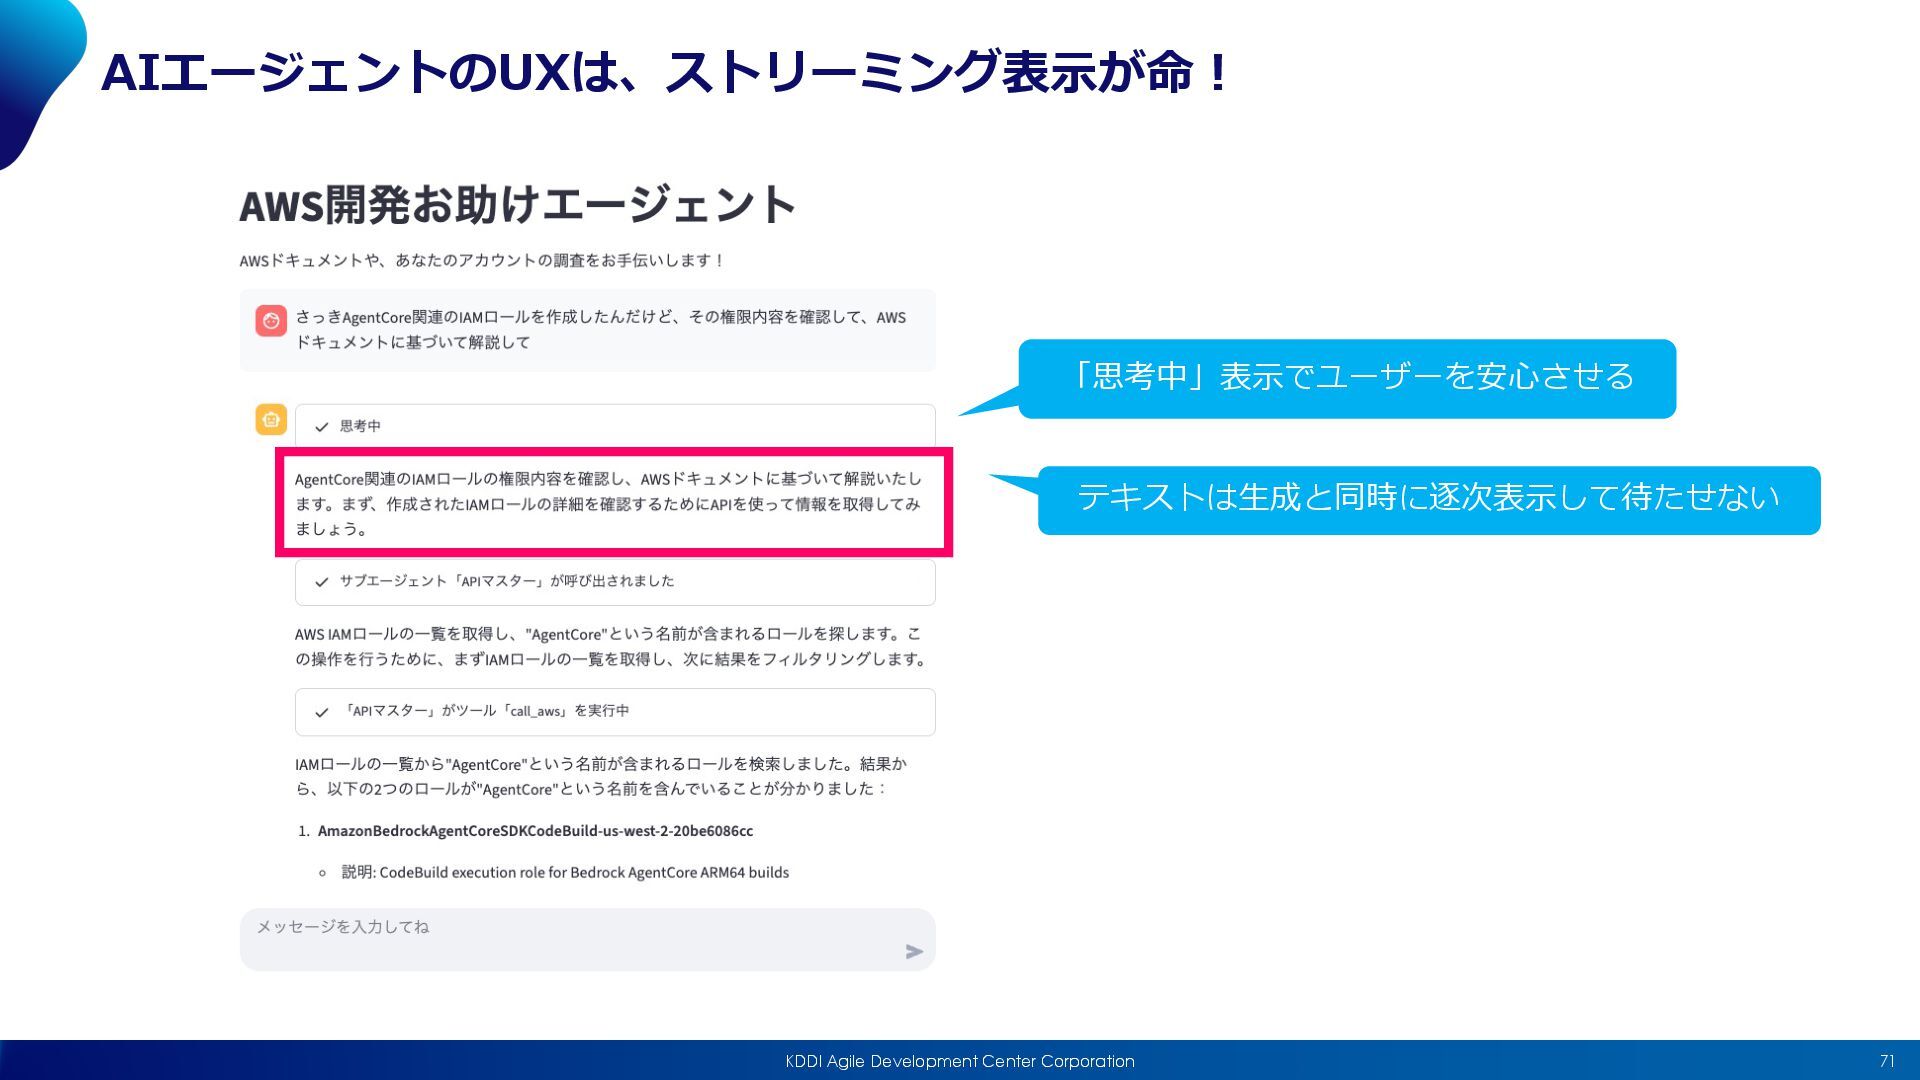Click the slide title AIエージェントのUXは、ストリーミング表示が命！

click(666, 72)
